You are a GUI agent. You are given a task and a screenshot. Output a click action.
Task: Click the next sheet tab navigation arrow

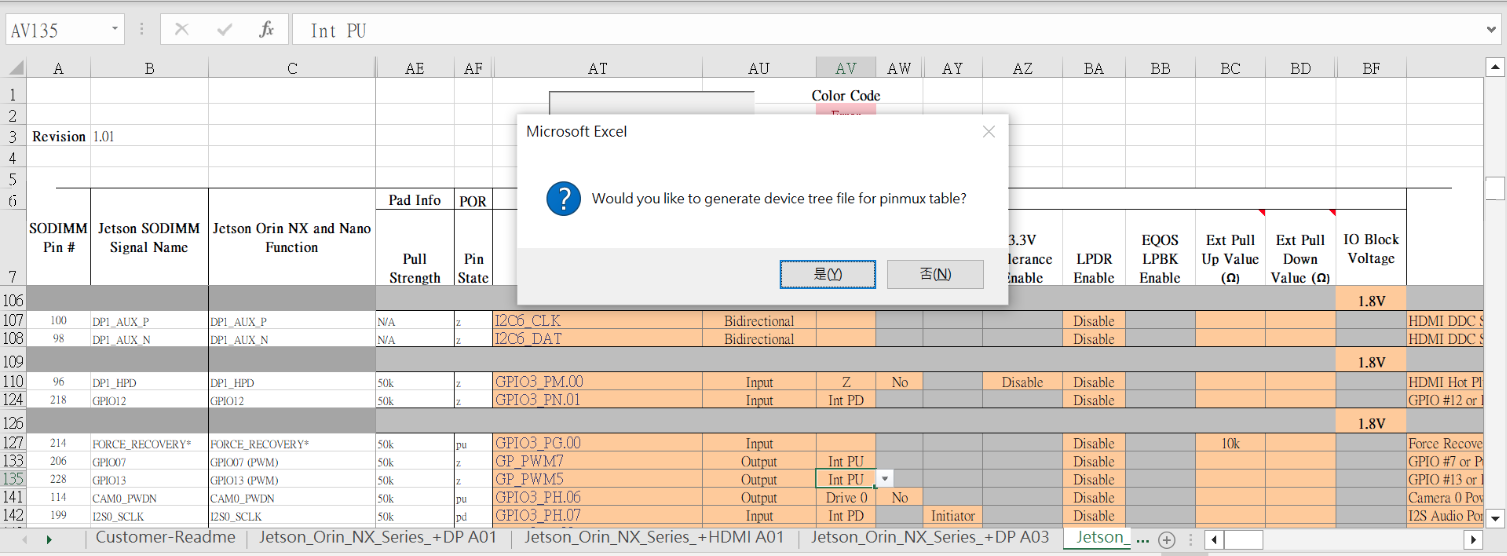[x=48, y=540]
